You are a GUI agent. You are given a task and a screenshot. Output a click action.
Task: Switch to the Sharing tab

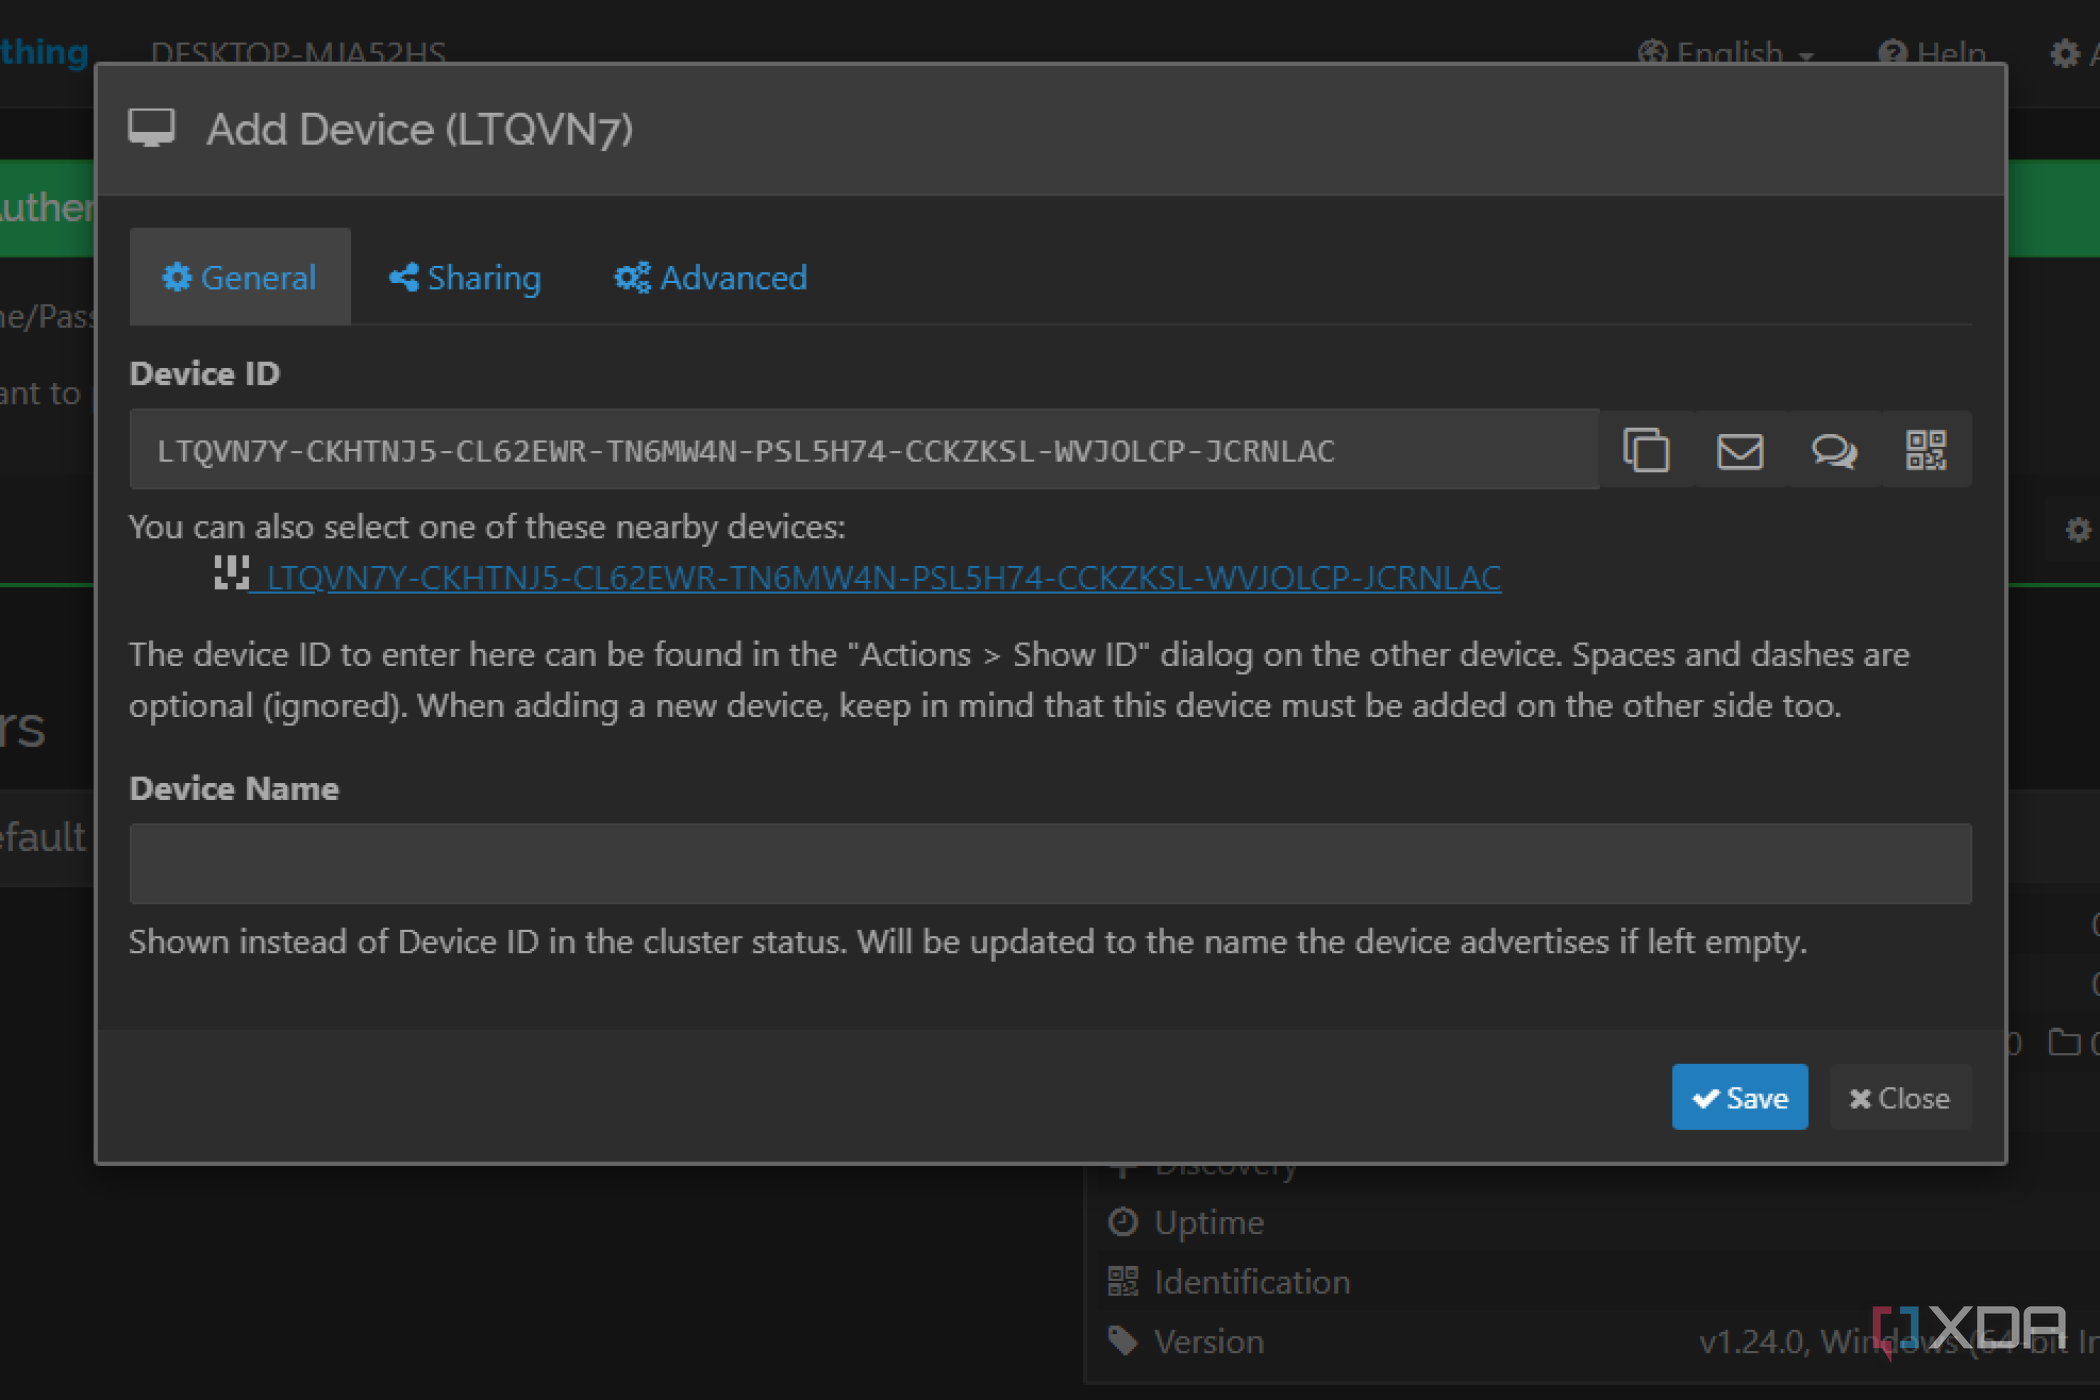coord(464,277)
